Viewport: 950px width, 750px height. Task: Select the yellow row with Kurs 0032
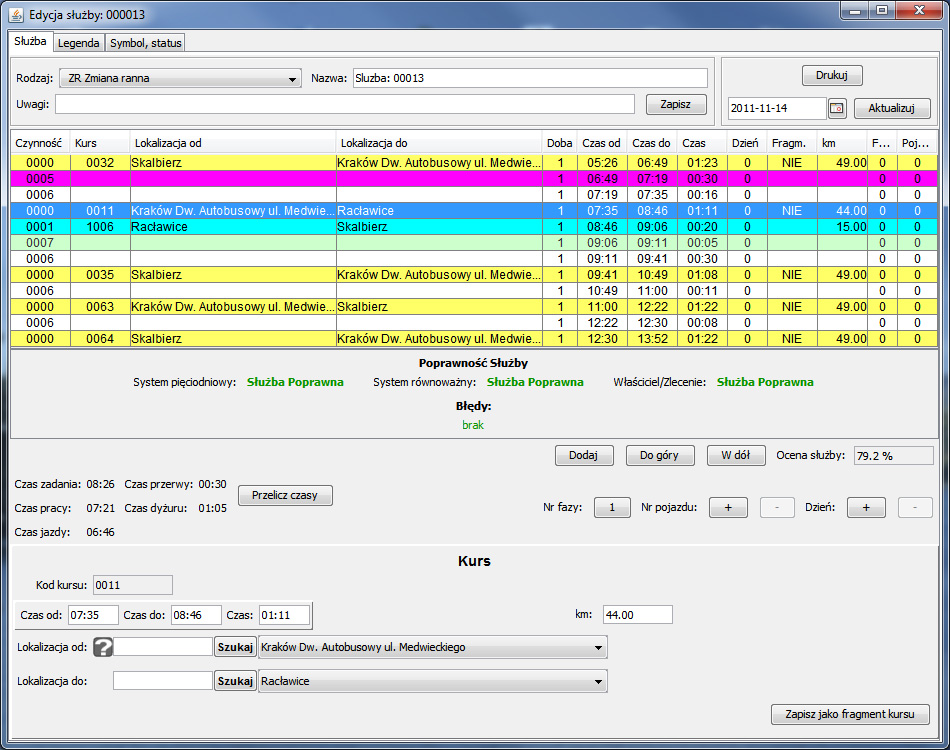coord(474,162)
